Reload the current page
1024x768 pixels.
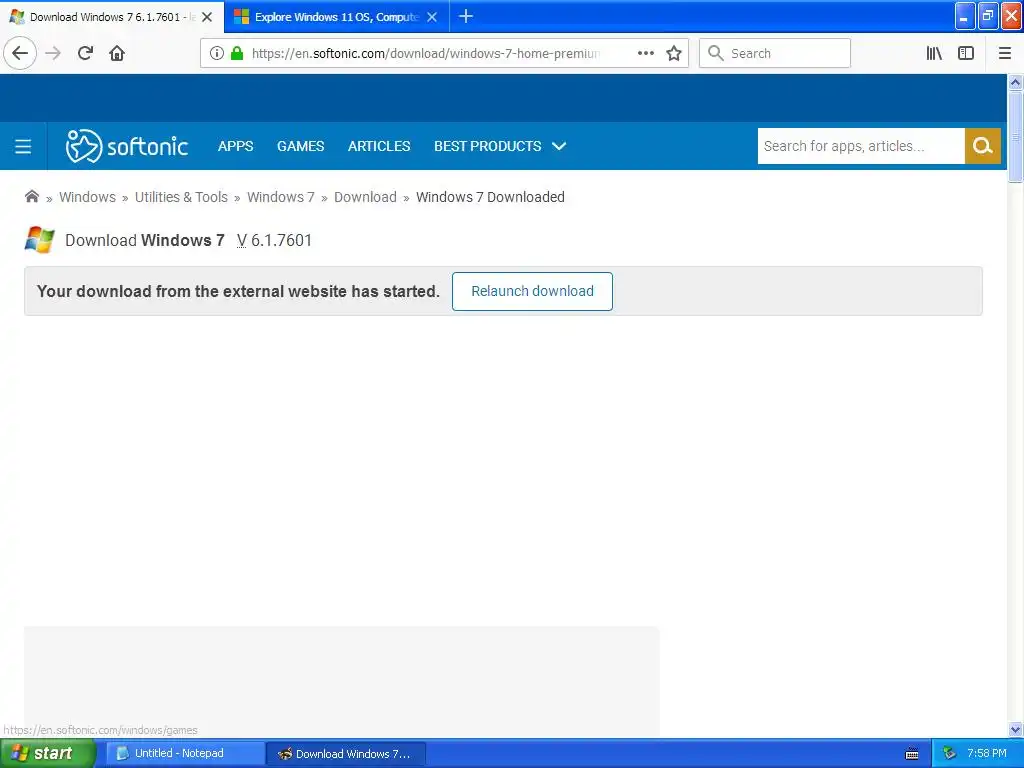point(85,53)
